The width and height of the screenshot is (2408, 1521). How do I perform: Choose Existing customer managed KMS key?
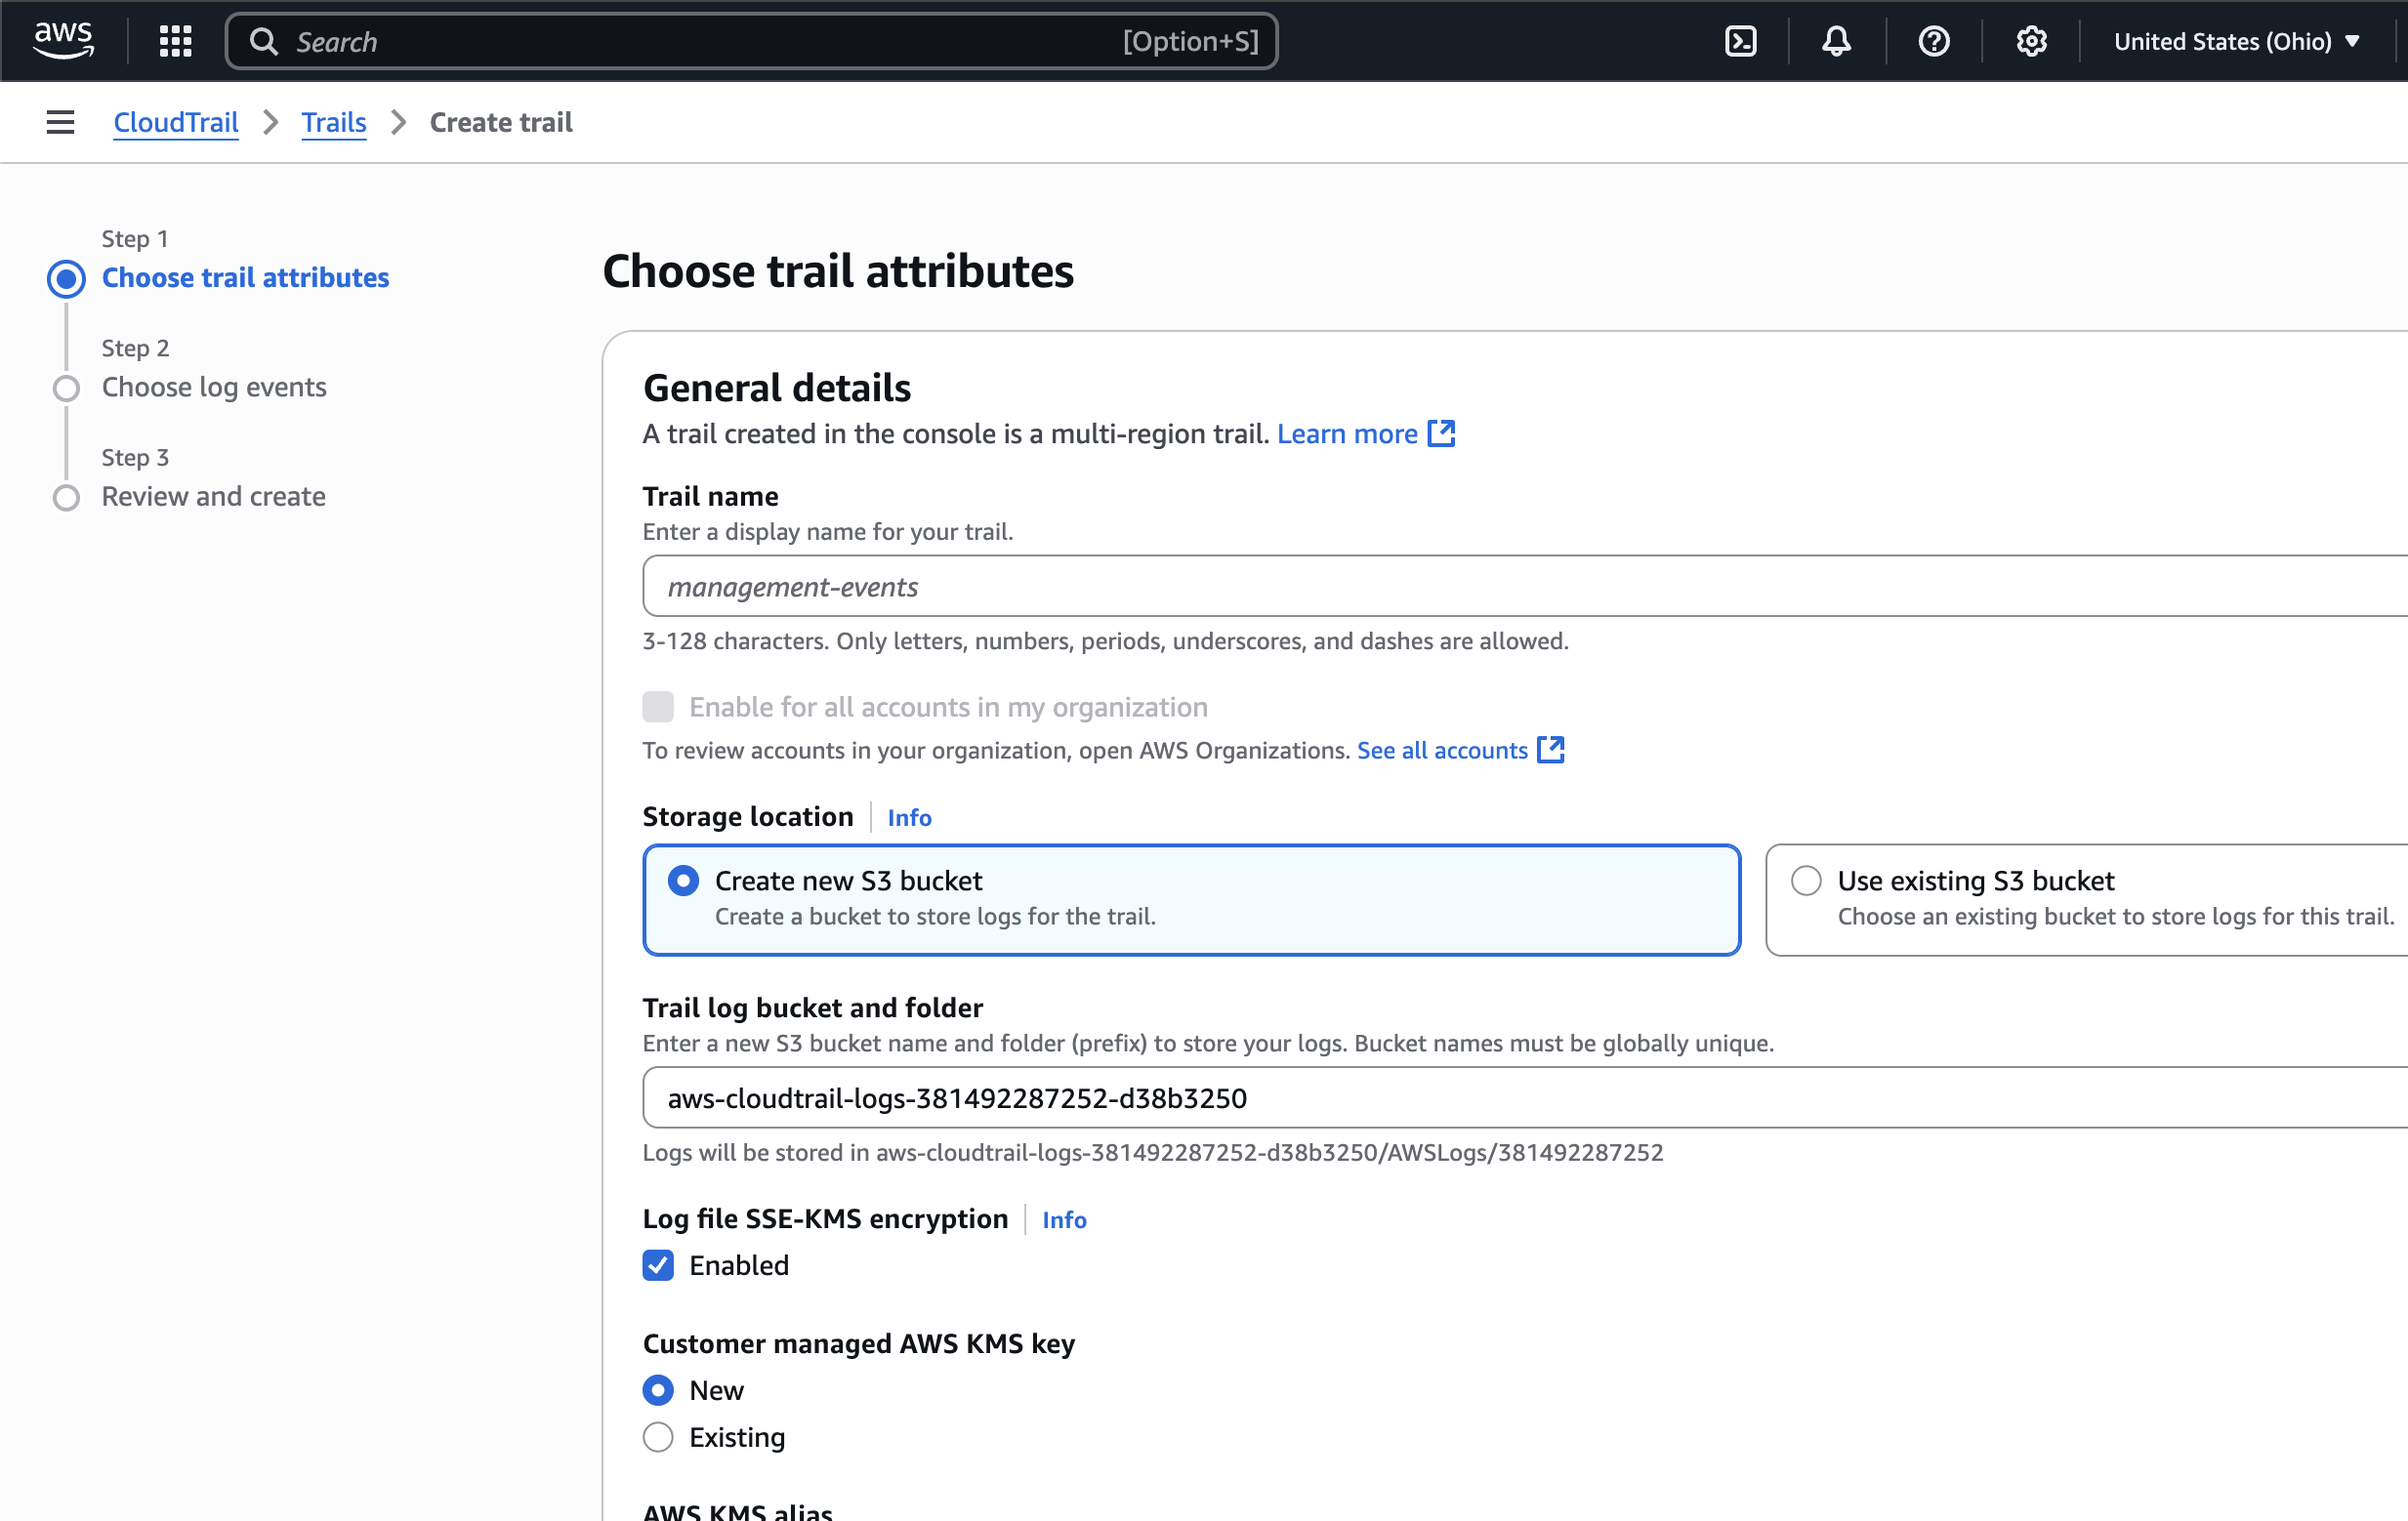coord(658,1437)
